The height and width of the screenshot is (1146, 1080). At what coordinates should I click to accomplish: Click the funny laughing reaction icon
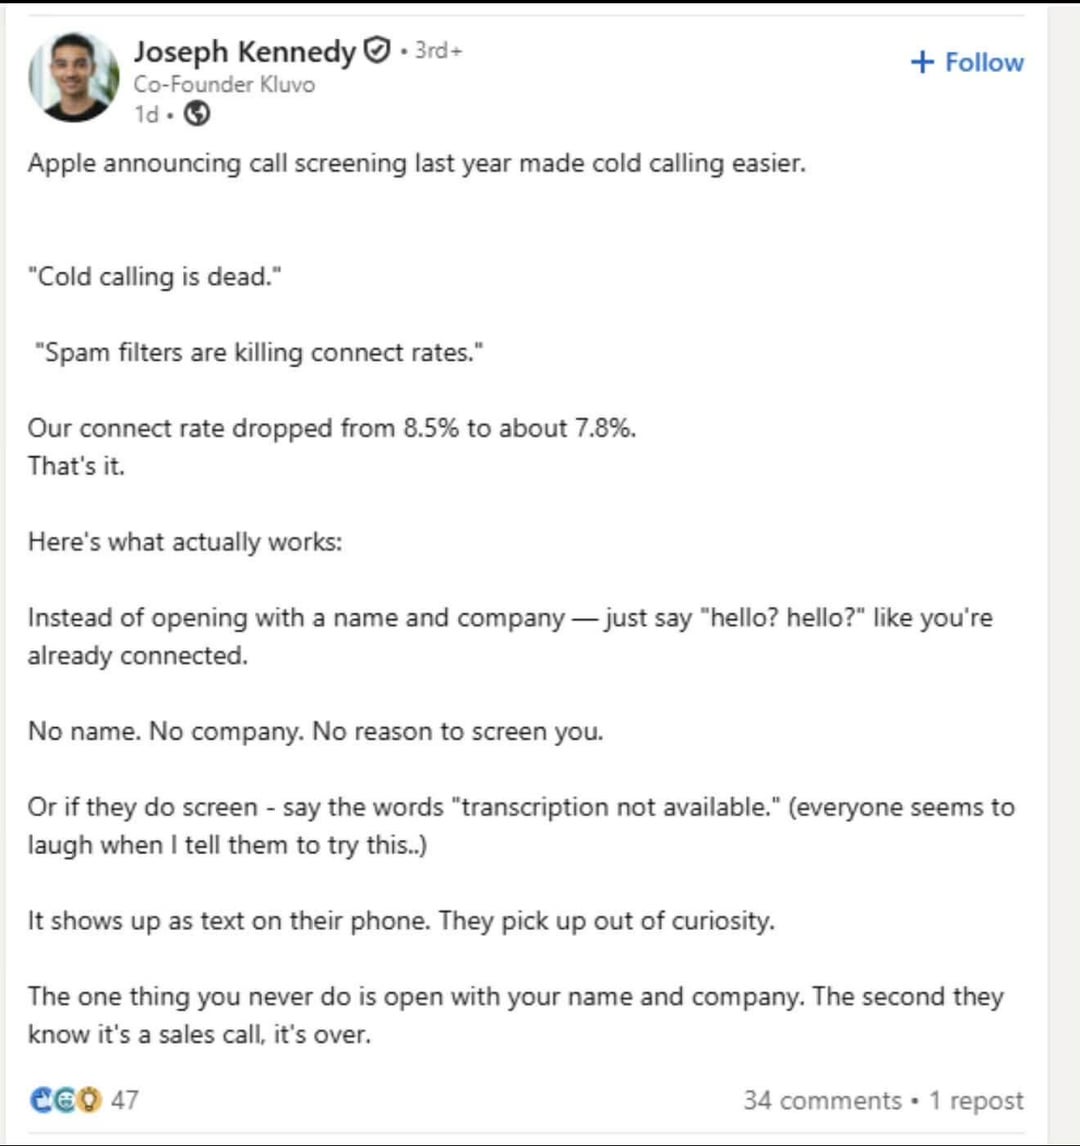pyautogui.click(x=65, y=1099)
